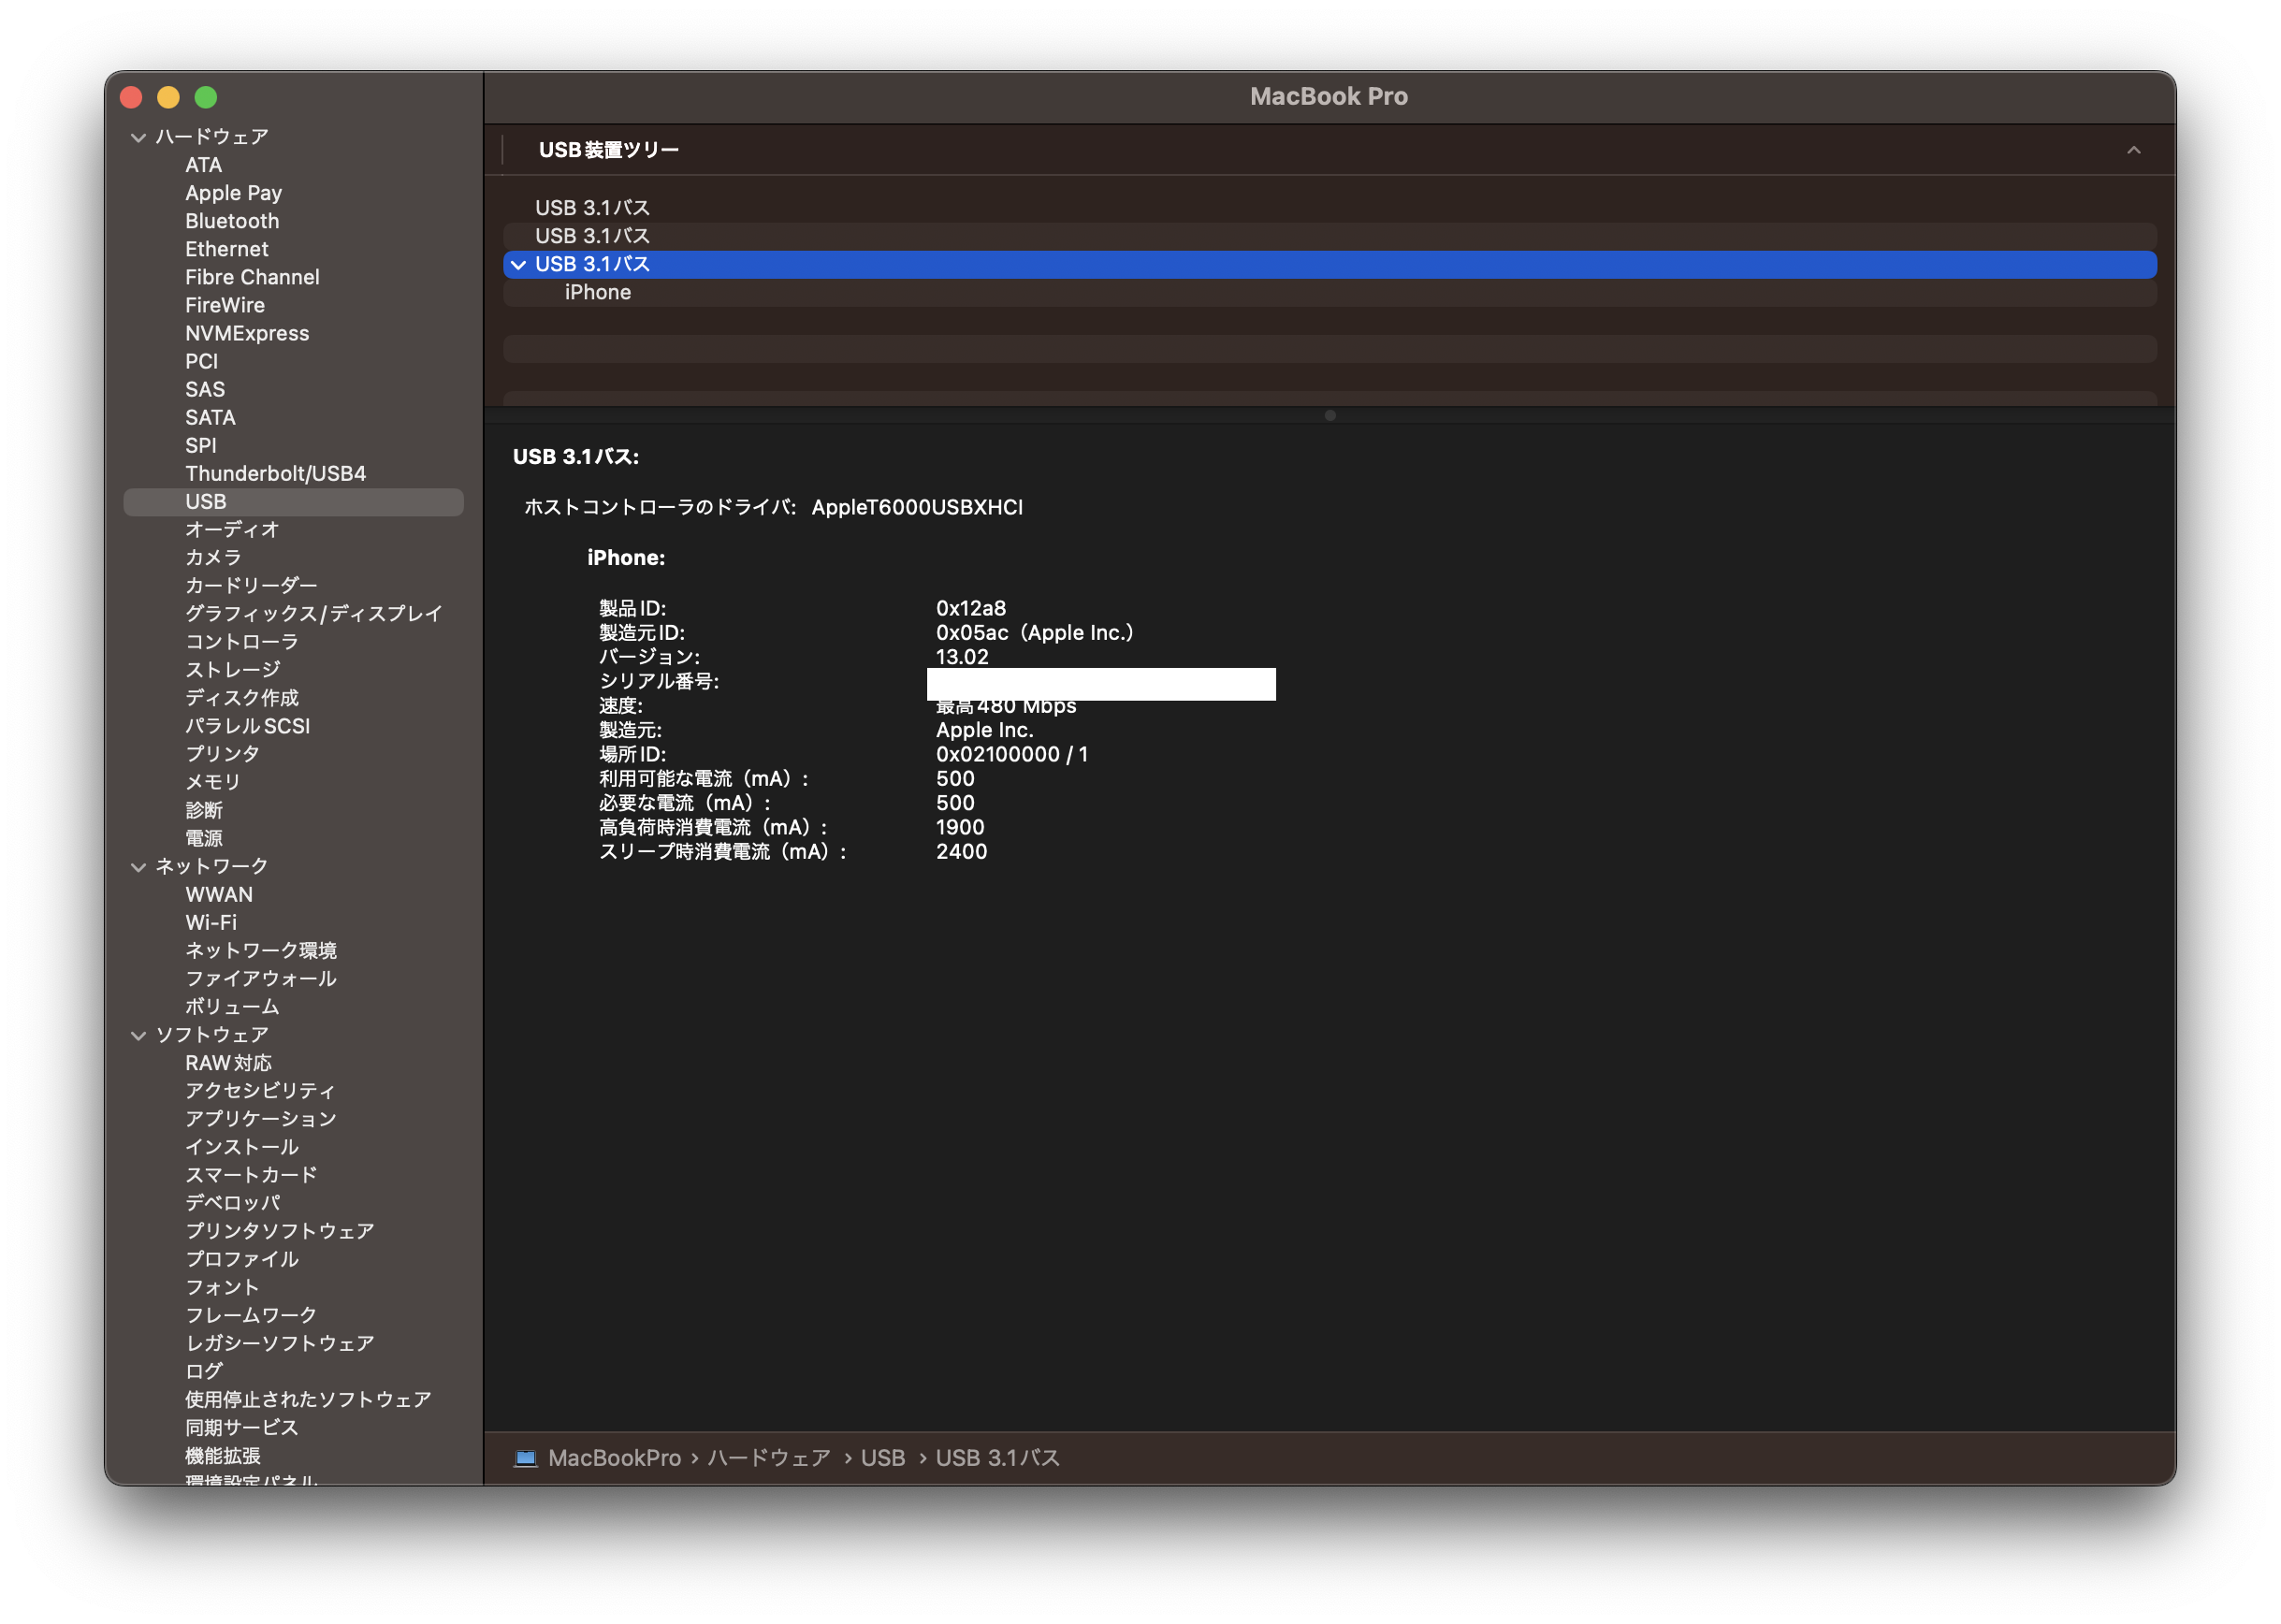Image resolution: width=2281 pixels, height=1624 pixels.
Task: Click the pane divider handle dot
Action: pos(1329,415)
